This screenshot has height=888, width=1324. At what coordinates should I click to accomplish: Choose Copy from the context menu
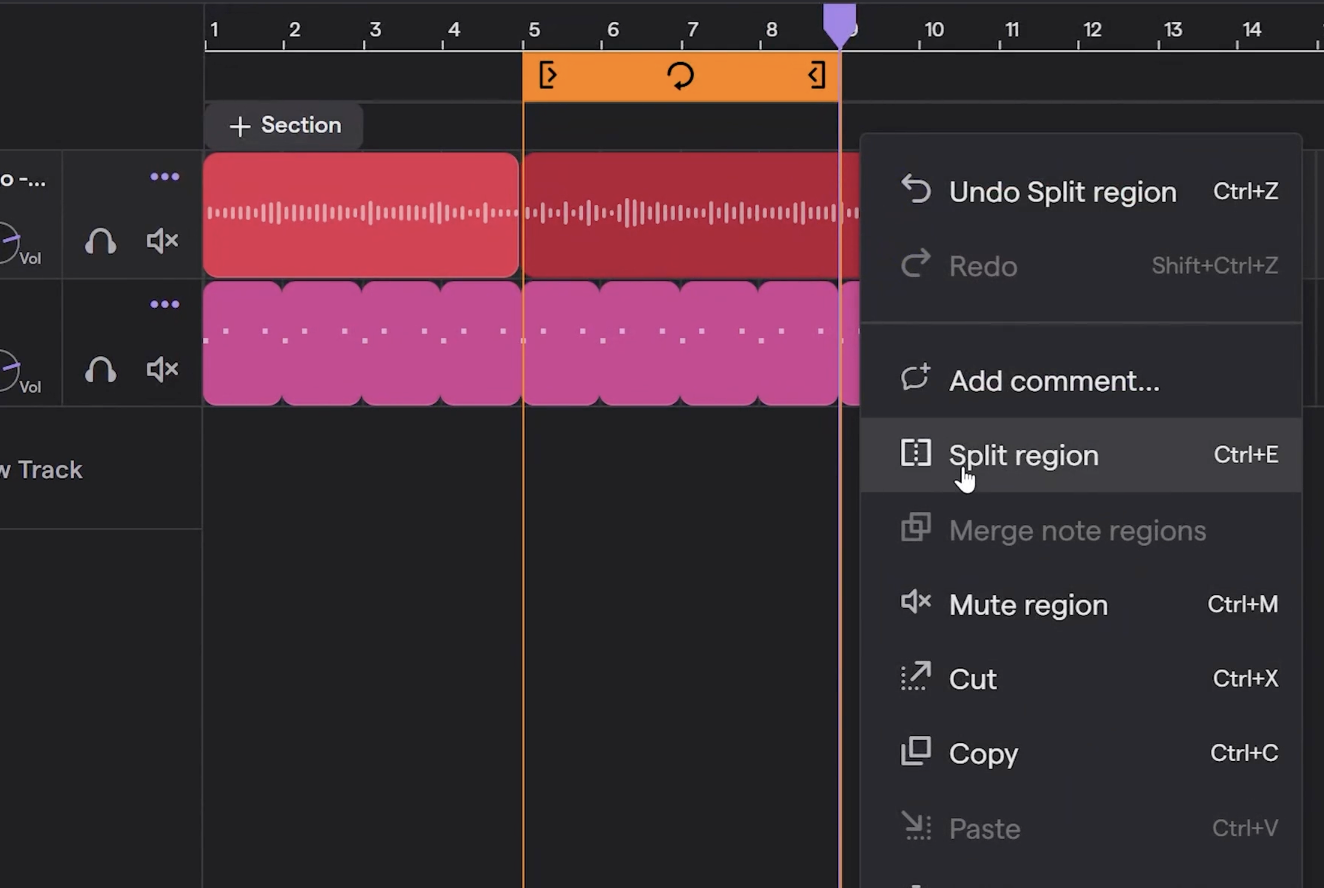tap(1081, 753)
